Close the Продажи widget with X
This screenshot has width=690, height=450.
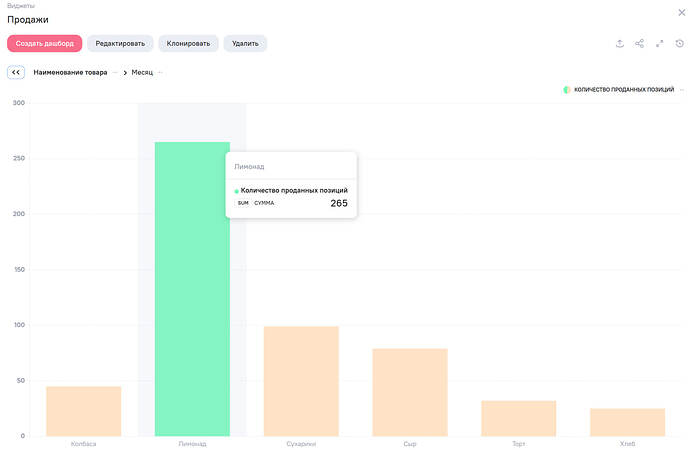(x=681, y=12)
